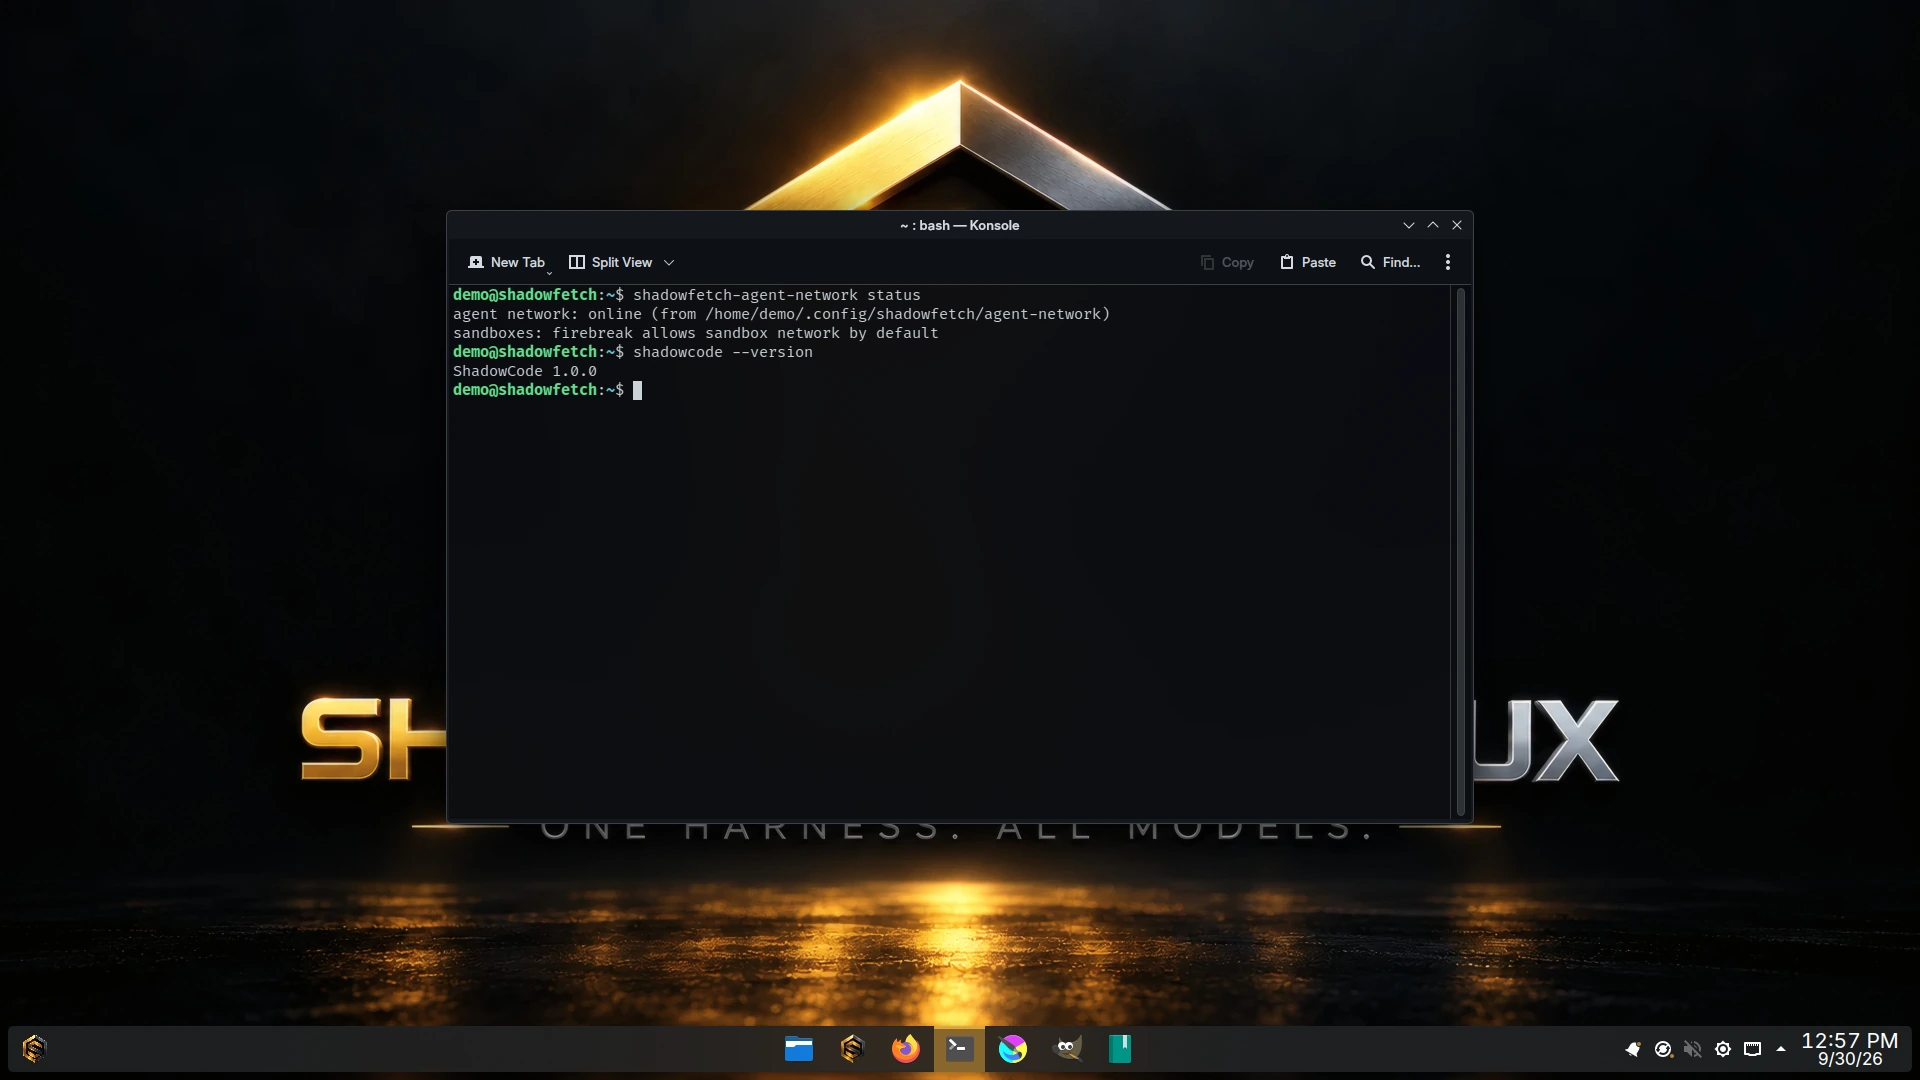Click the Konsole title bar text
1920x1080 pixels.
pyautogui.click(x=959, y=225)
